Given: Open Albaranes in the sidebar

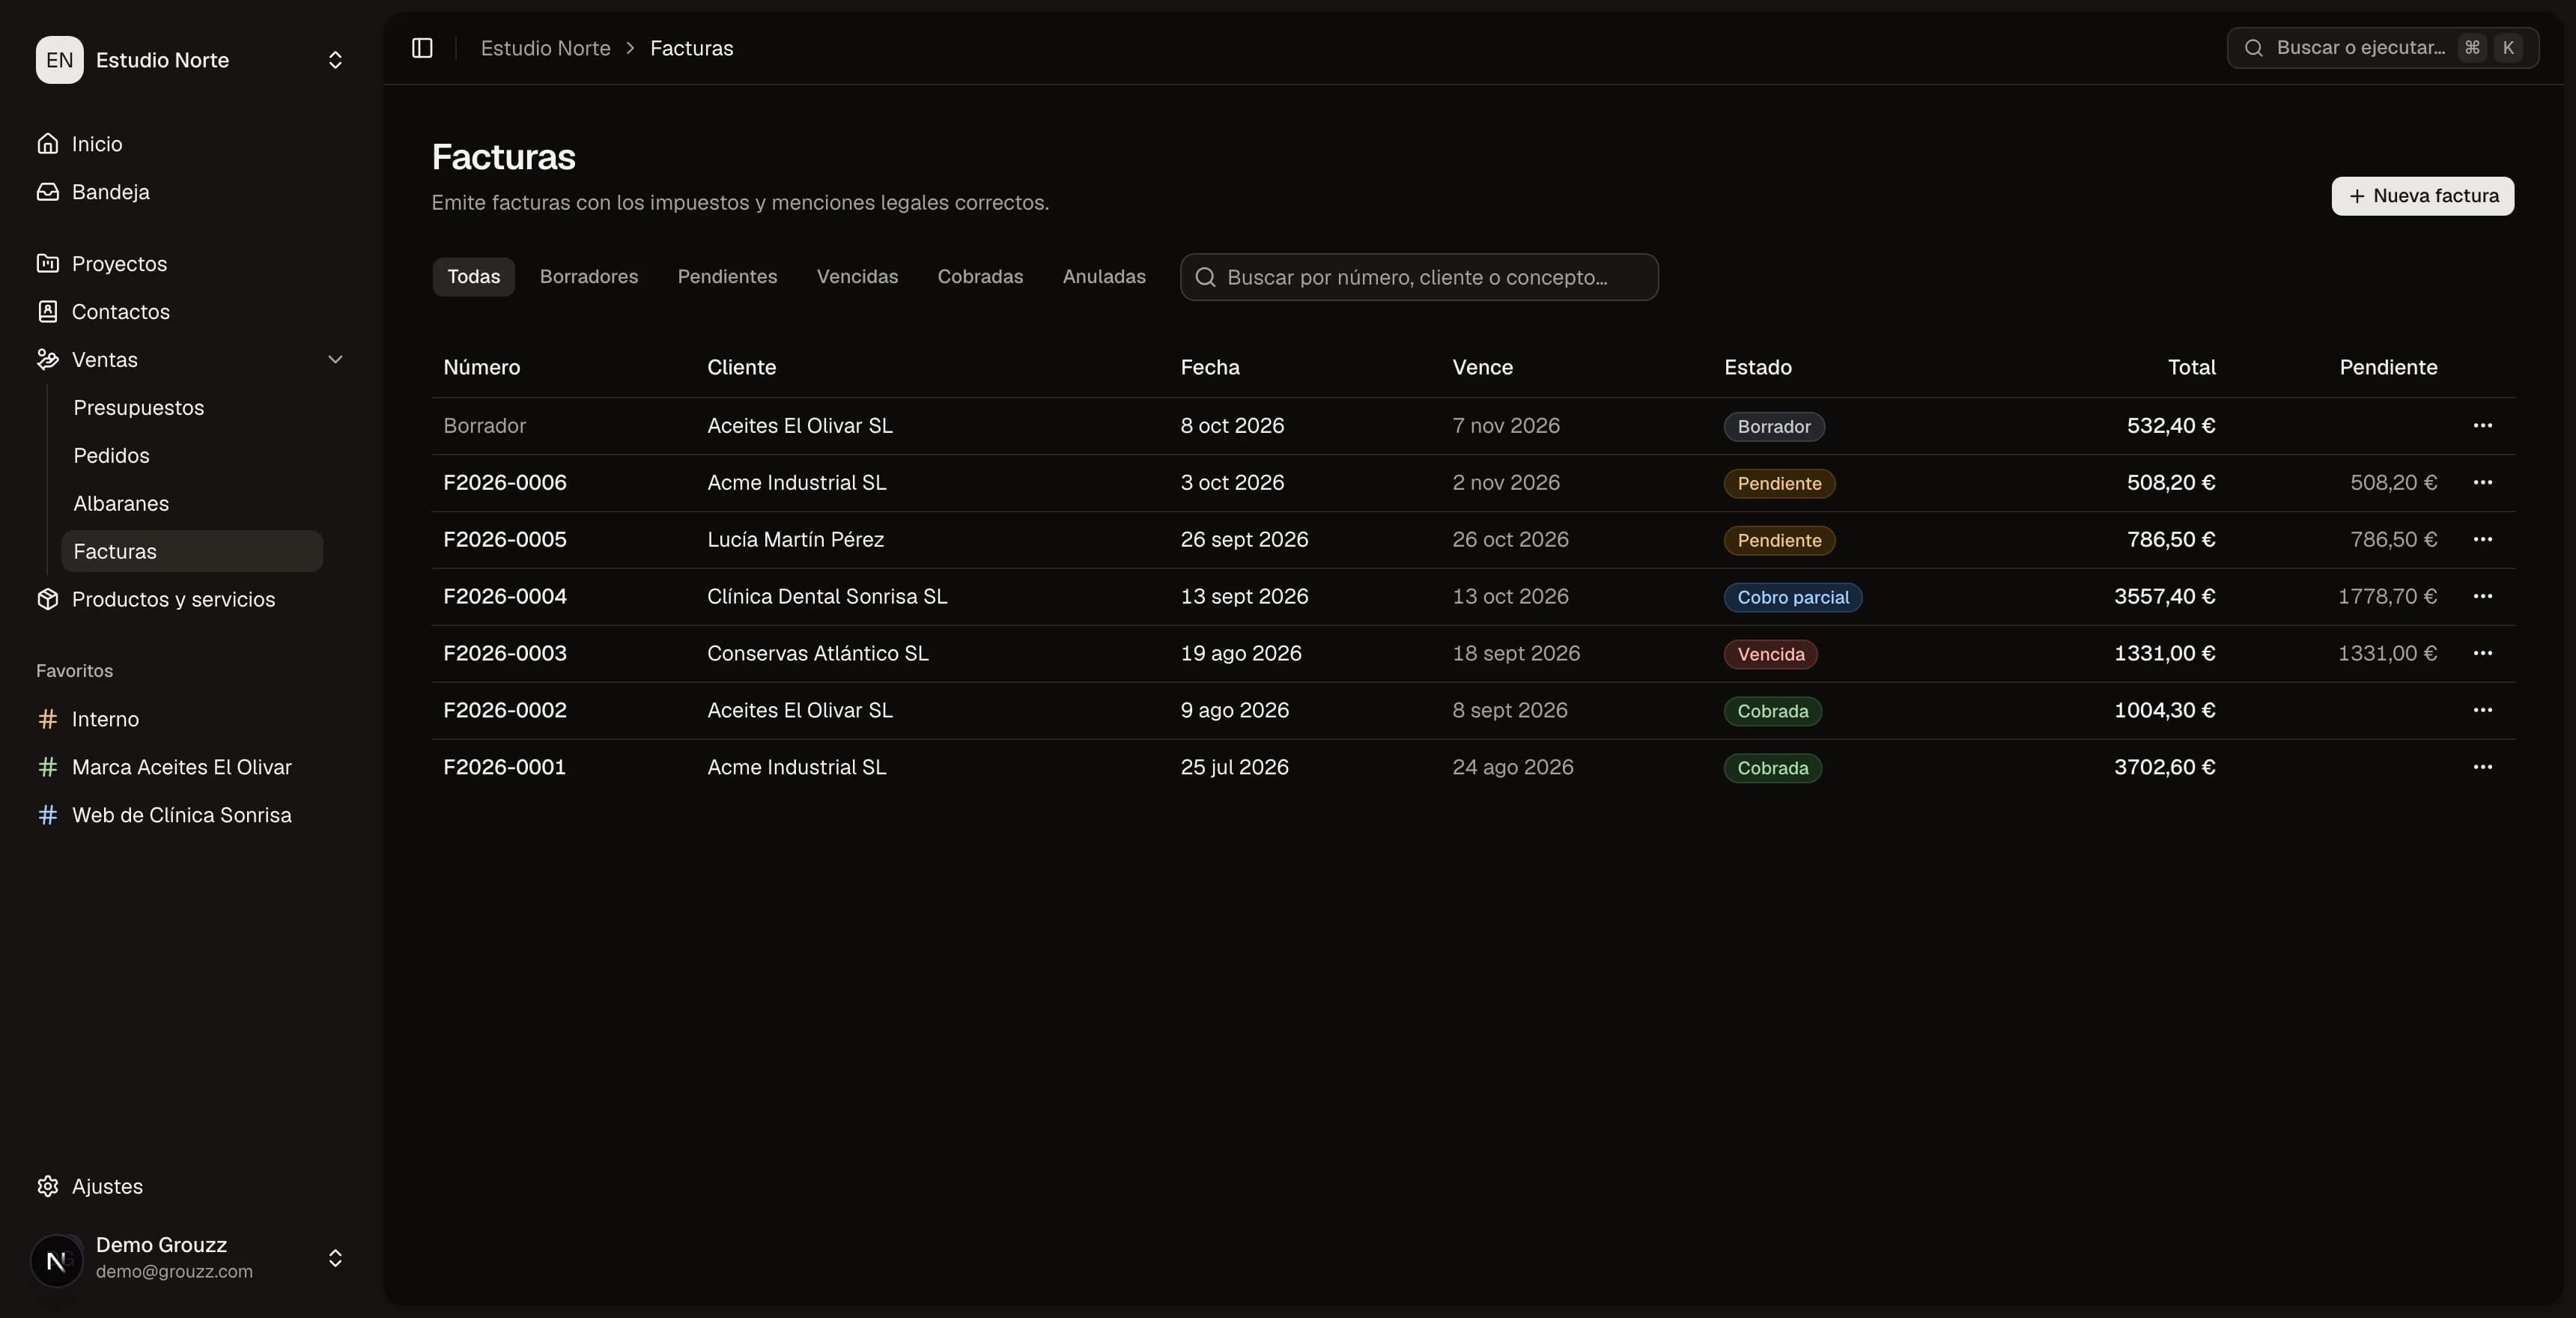Looking at the screenshot, I should pyautogui.click(x=192, y=504).
